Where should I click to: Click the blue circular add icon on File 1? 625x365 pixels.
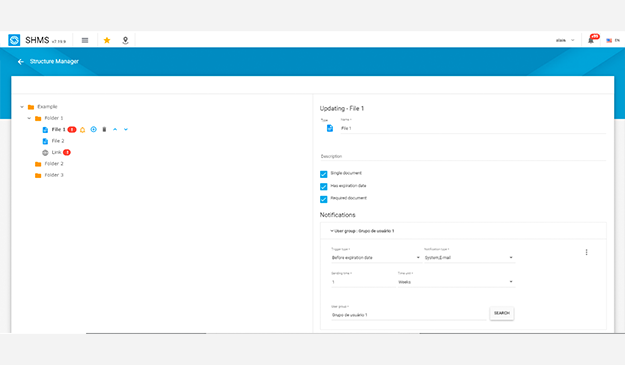click(93, 130)
